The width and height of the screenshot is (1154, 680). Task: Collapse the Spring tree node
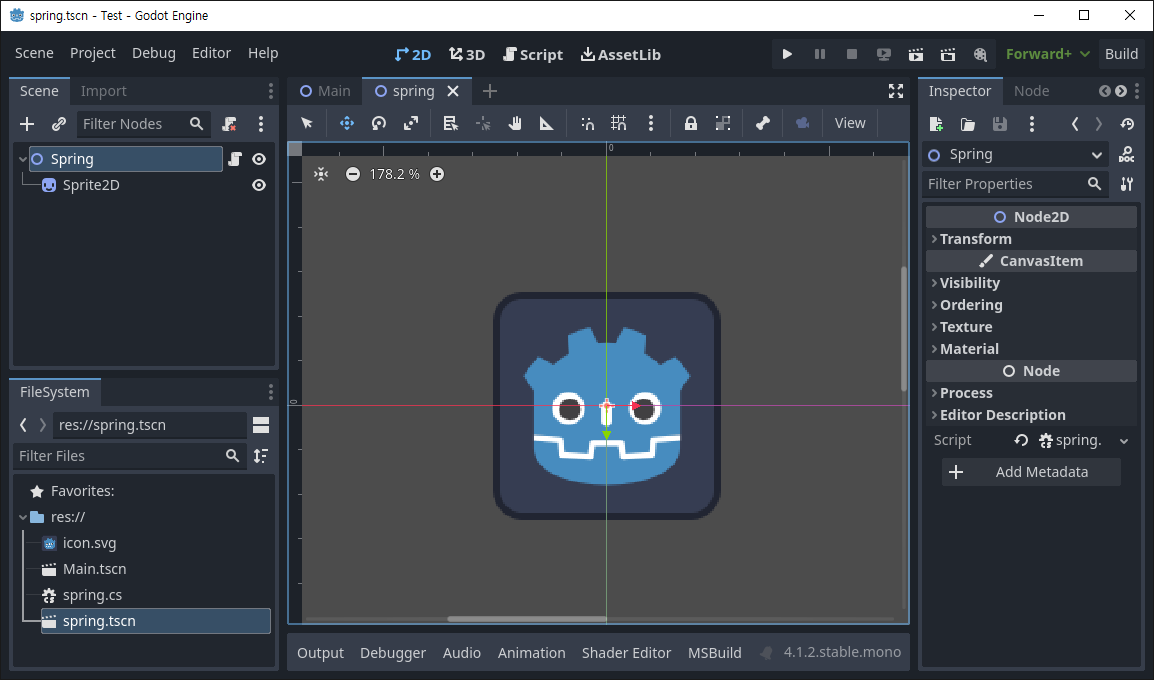click(x=23, y=159)
